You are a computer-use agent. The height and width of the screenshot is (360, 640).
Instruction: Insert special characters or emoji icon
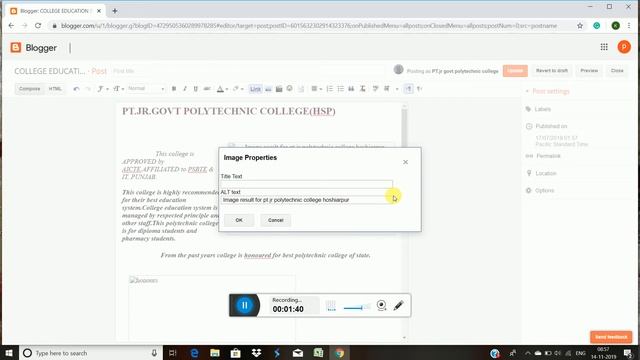289,89
